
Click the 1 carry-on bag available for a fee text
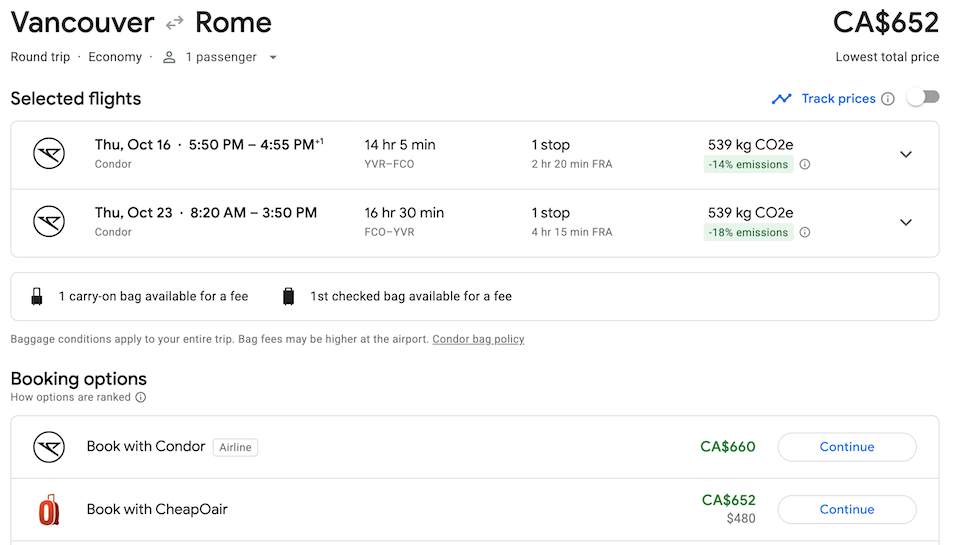(153, 296)
